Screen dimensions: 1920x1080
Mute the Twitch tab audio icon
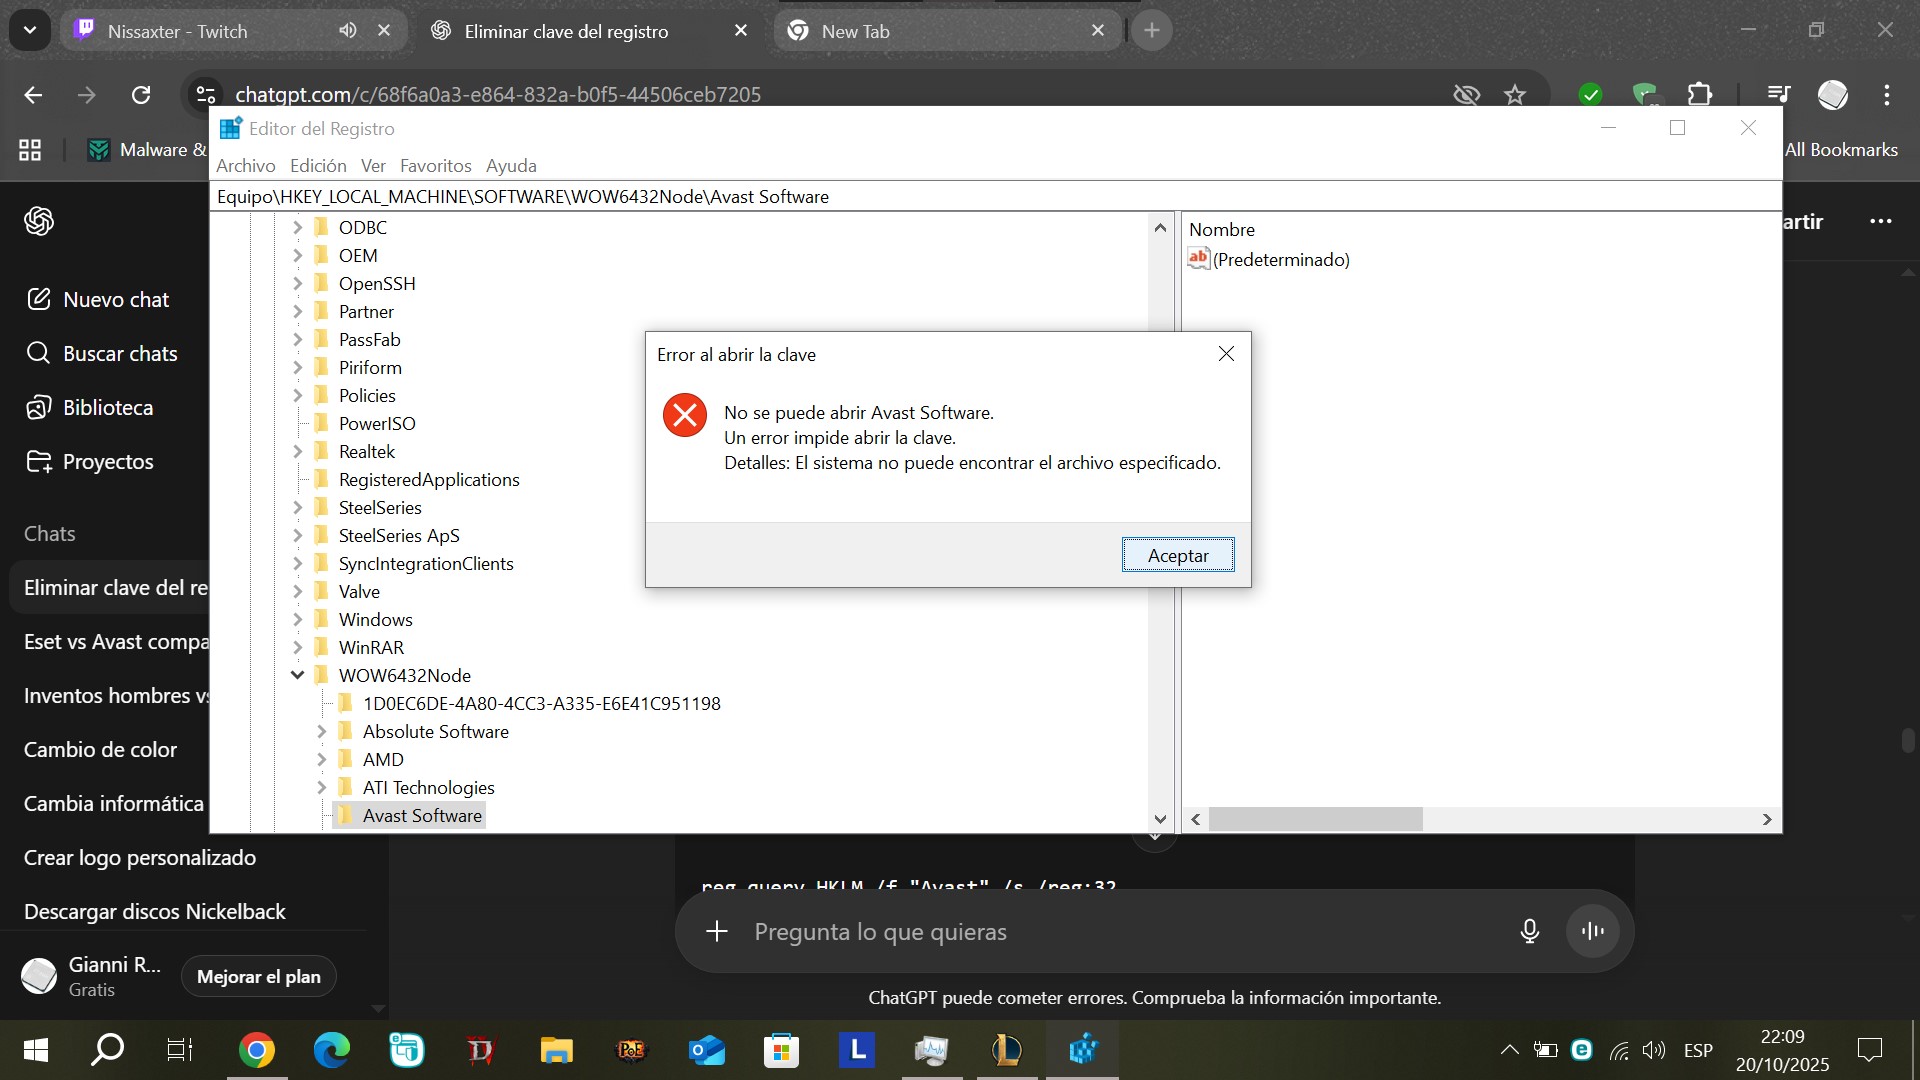347,30
